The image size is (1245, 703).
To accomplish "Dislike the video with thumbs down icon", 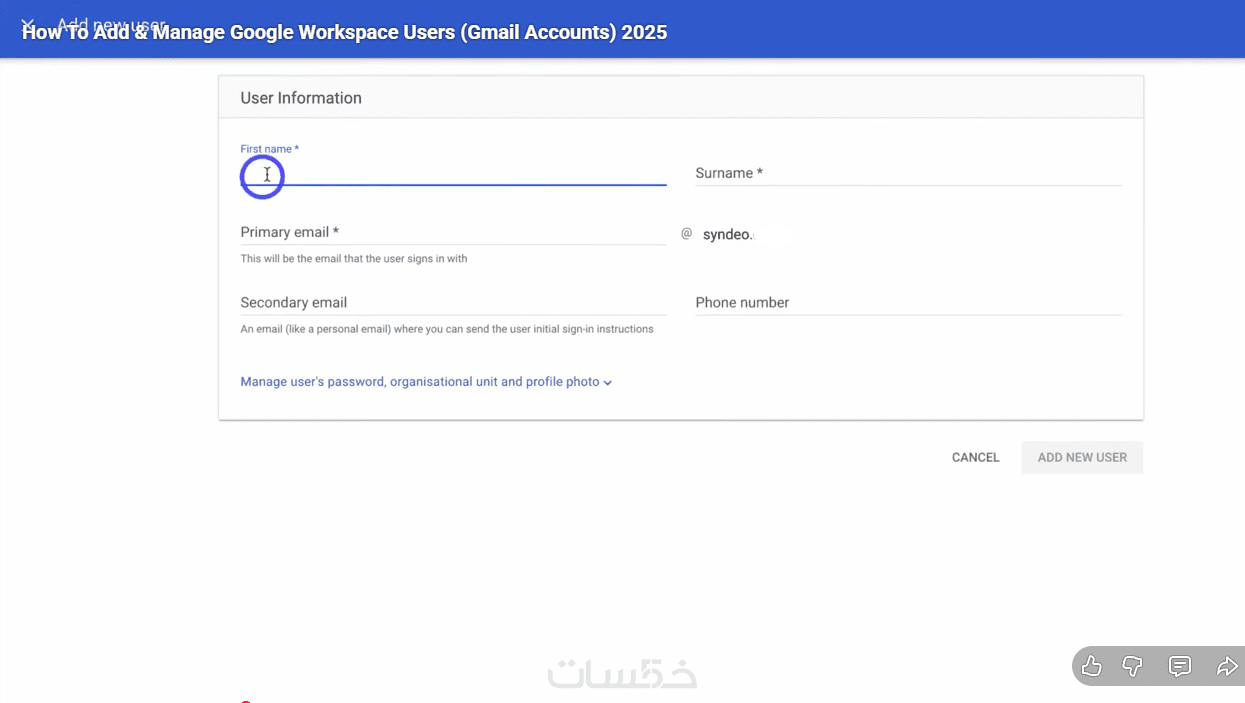I will coord(1133,666).
